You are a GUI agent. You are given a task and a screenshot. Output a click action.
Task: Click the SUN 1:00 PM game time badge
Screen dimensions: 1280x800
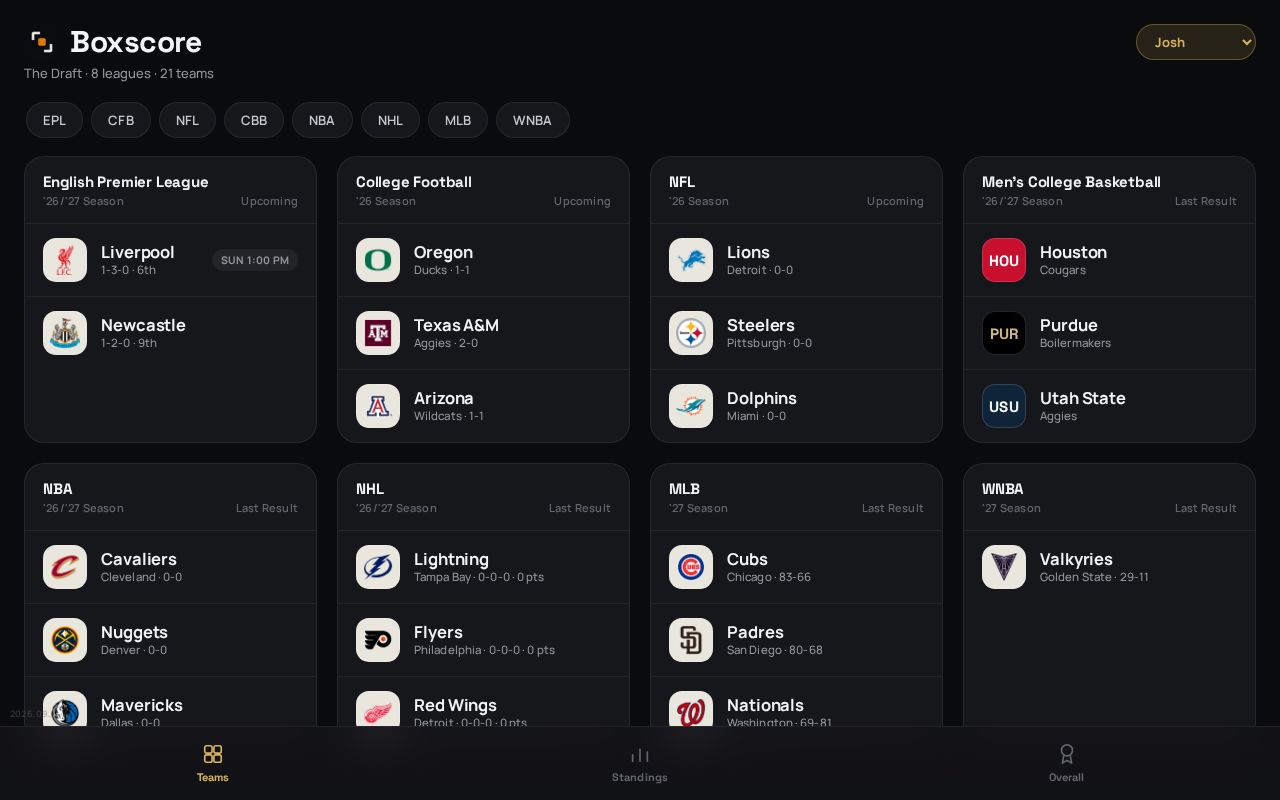(x=255, y=260)
